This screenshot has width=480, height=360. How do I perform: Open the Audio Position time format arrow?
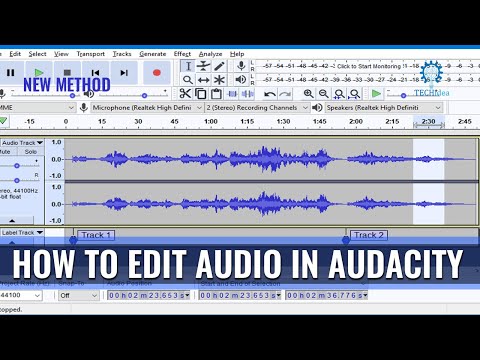pyautogui.click(x=187, y=295)
